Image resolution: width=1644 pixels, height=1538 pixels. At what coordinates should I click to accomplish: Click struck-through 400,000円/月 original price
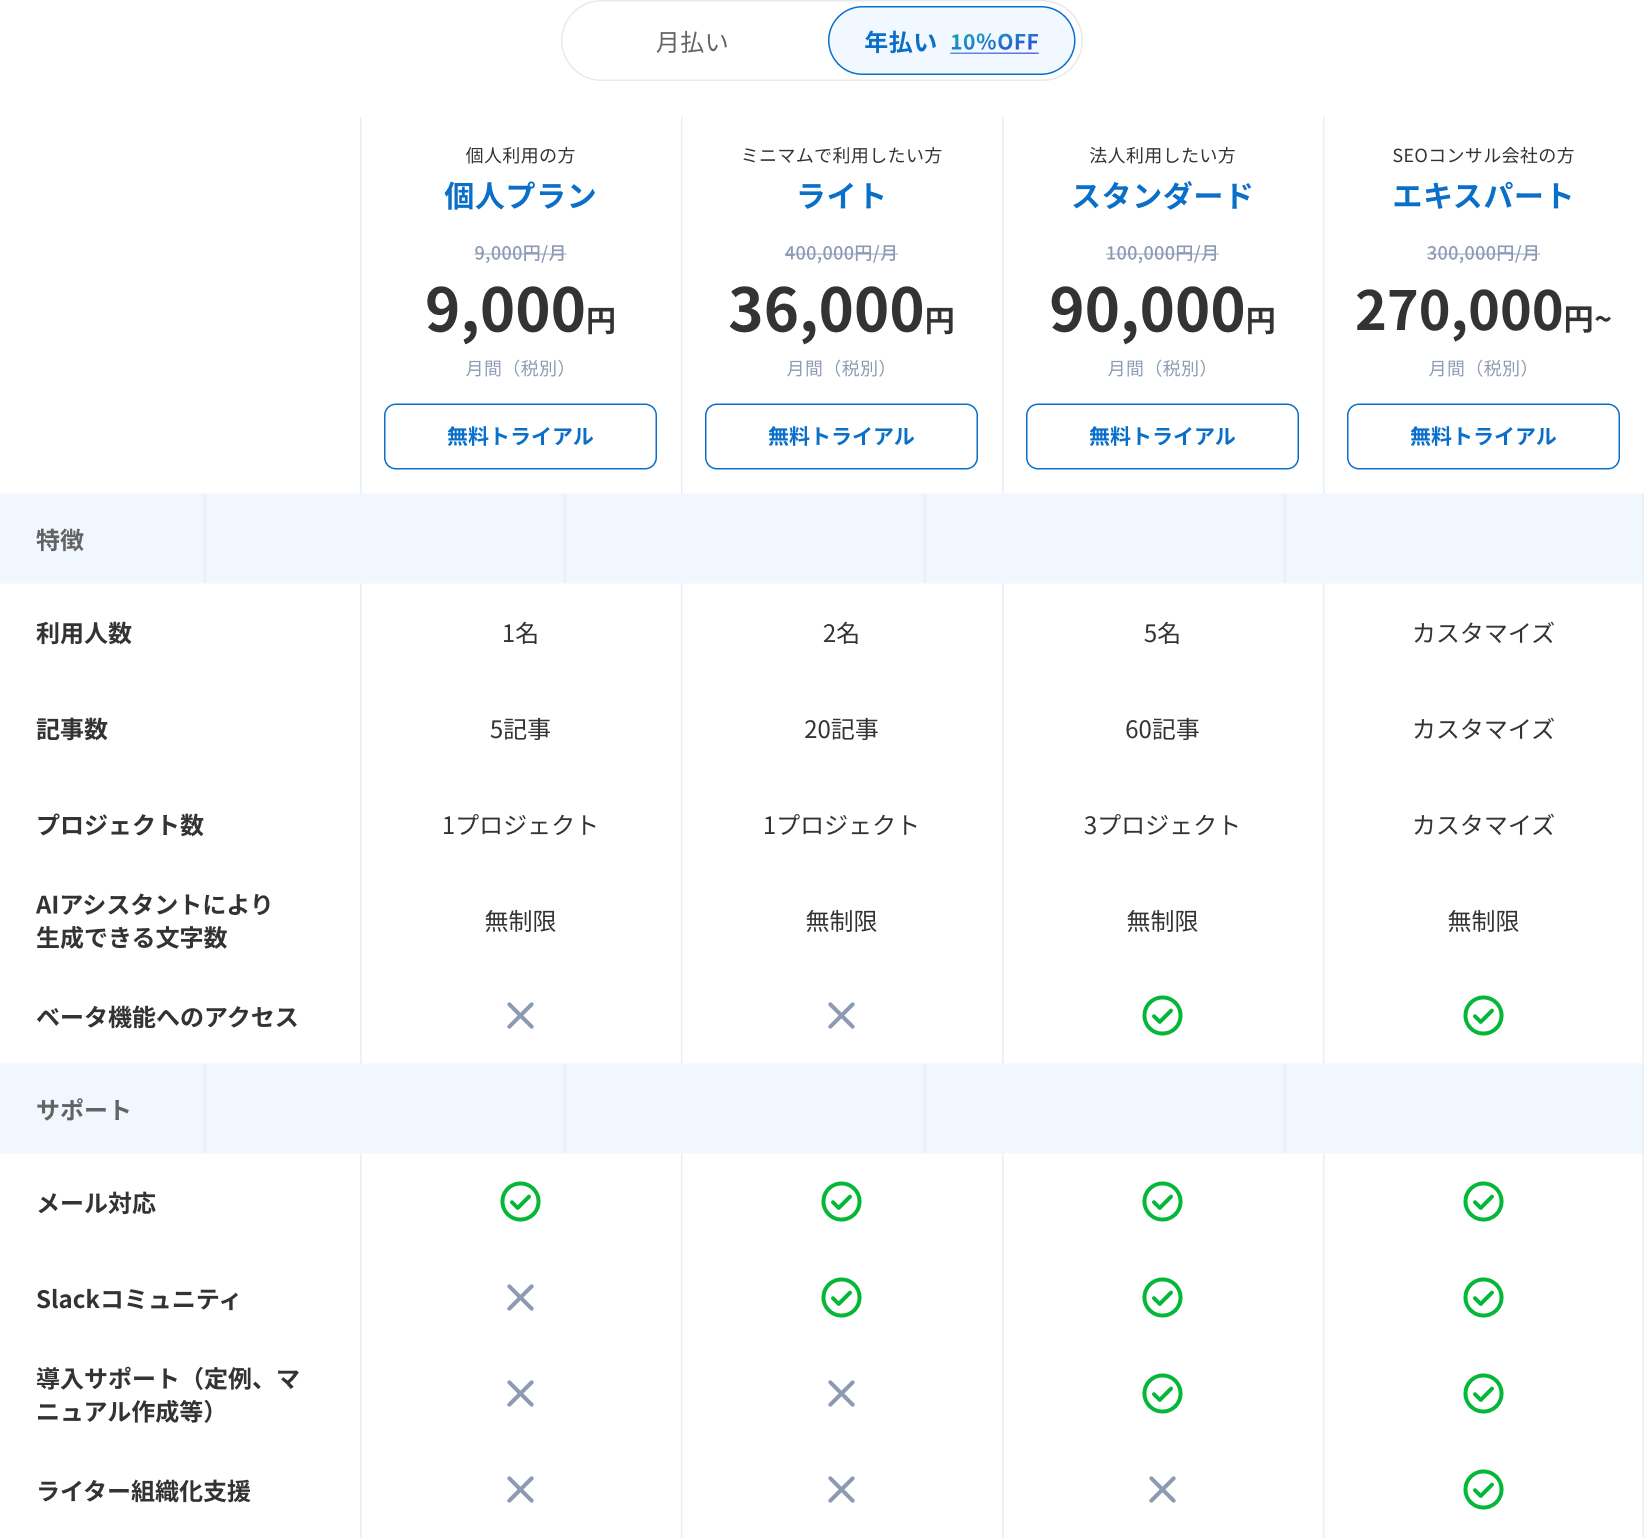point(841,253)
